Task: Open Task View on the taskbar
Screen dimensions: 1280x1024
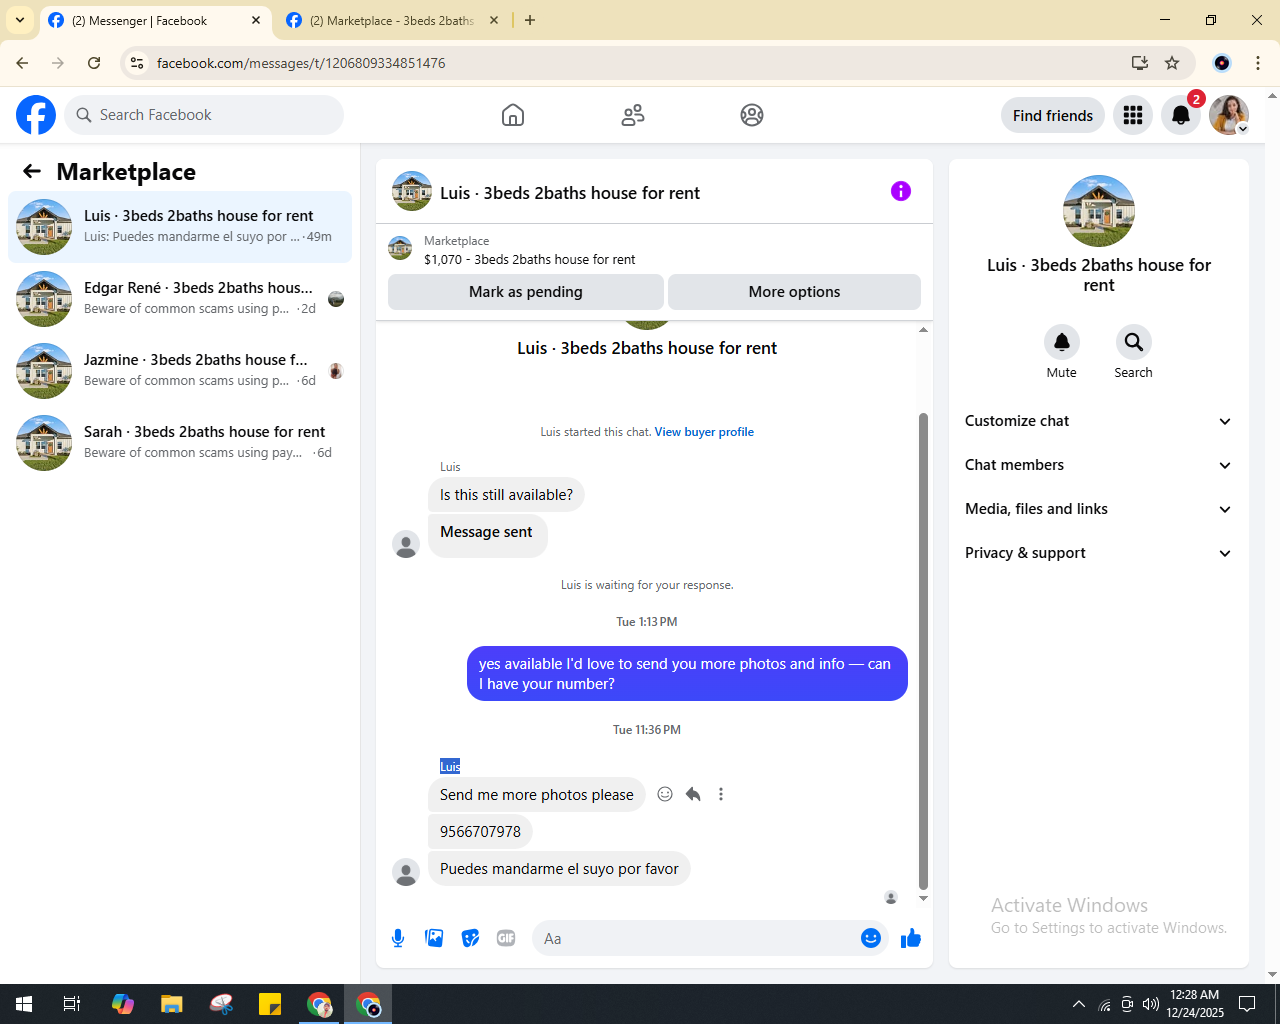Action: pos(72,1004)
